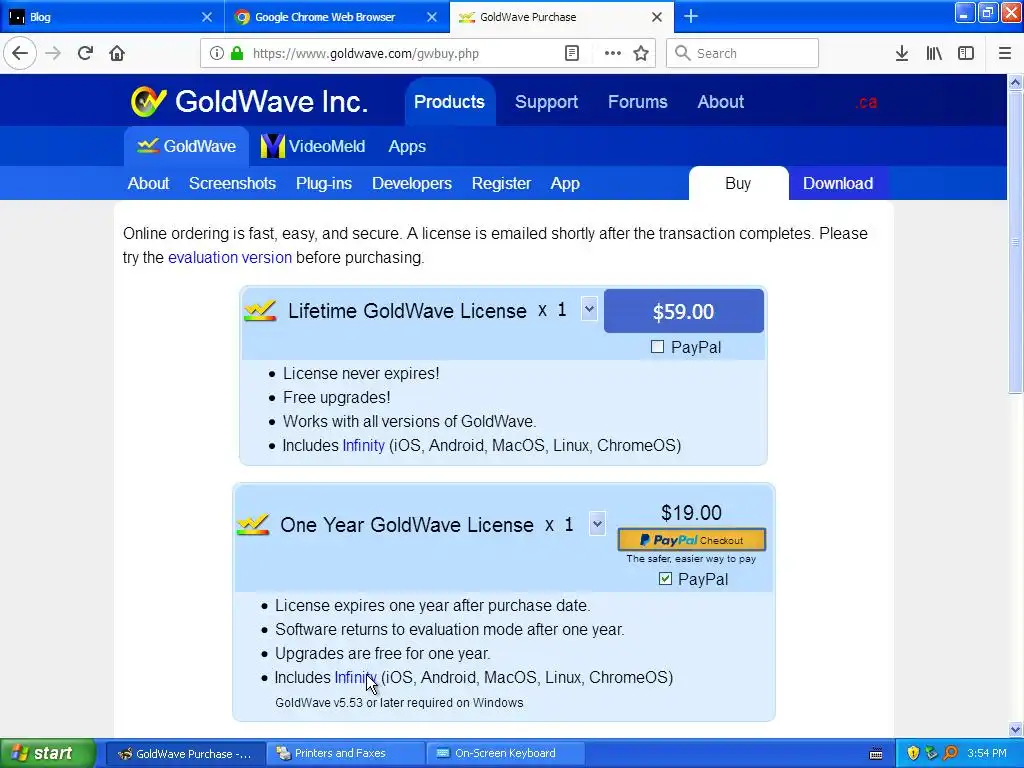Click the $59.00 purchase button
The image size is (1024, 768).
coord(684,311)
